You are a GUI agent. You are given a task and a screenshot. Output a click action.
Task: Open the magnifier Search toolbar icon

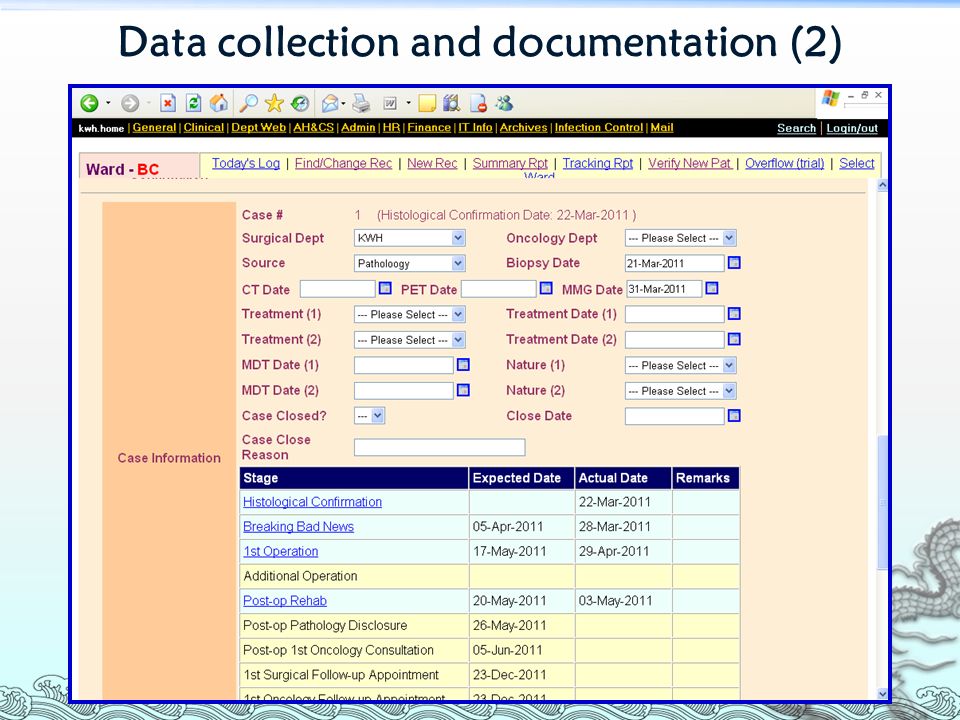click(x=248, y=103)
